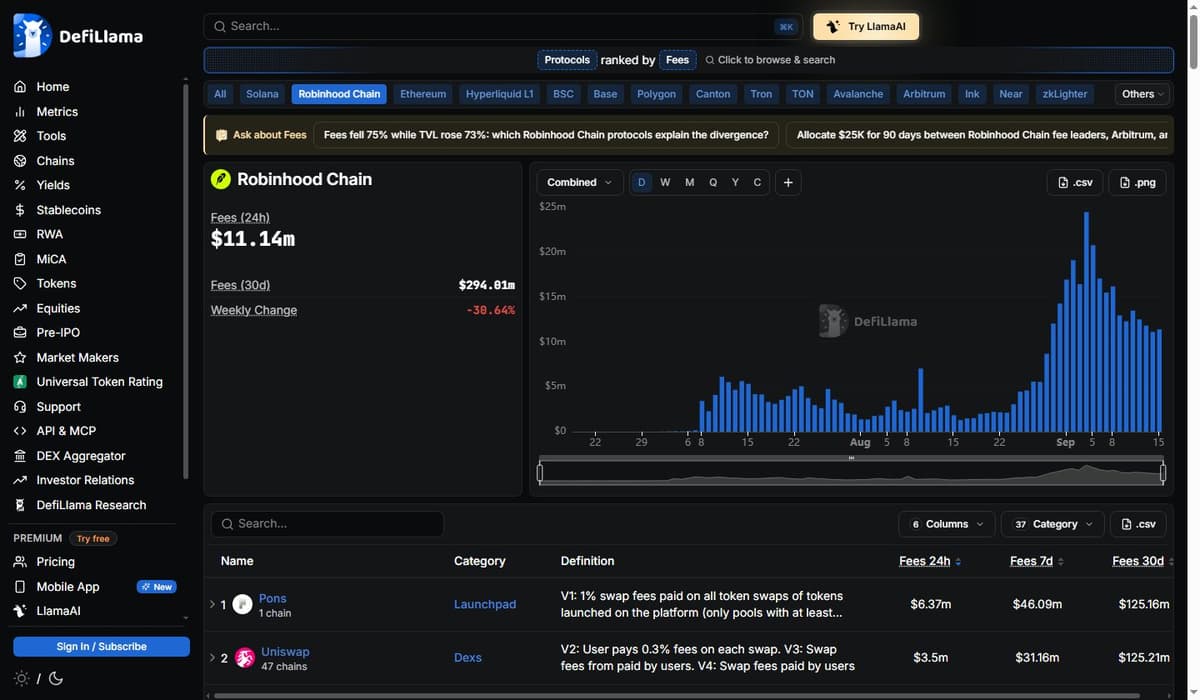The image size is (1200, 700).
Task: Select the W weekly chart interval
Action: (665, 182)
